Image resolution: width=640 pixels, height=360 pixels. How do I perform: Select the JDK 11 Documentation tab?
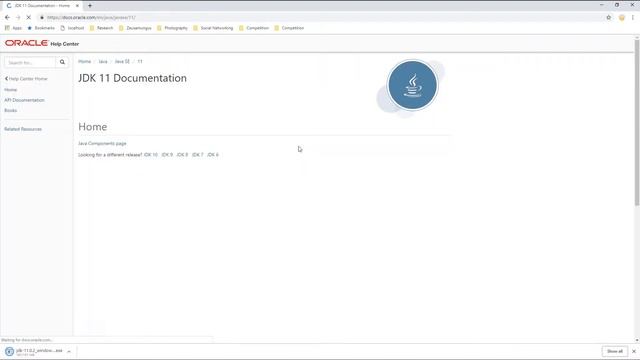click(42, 6)
